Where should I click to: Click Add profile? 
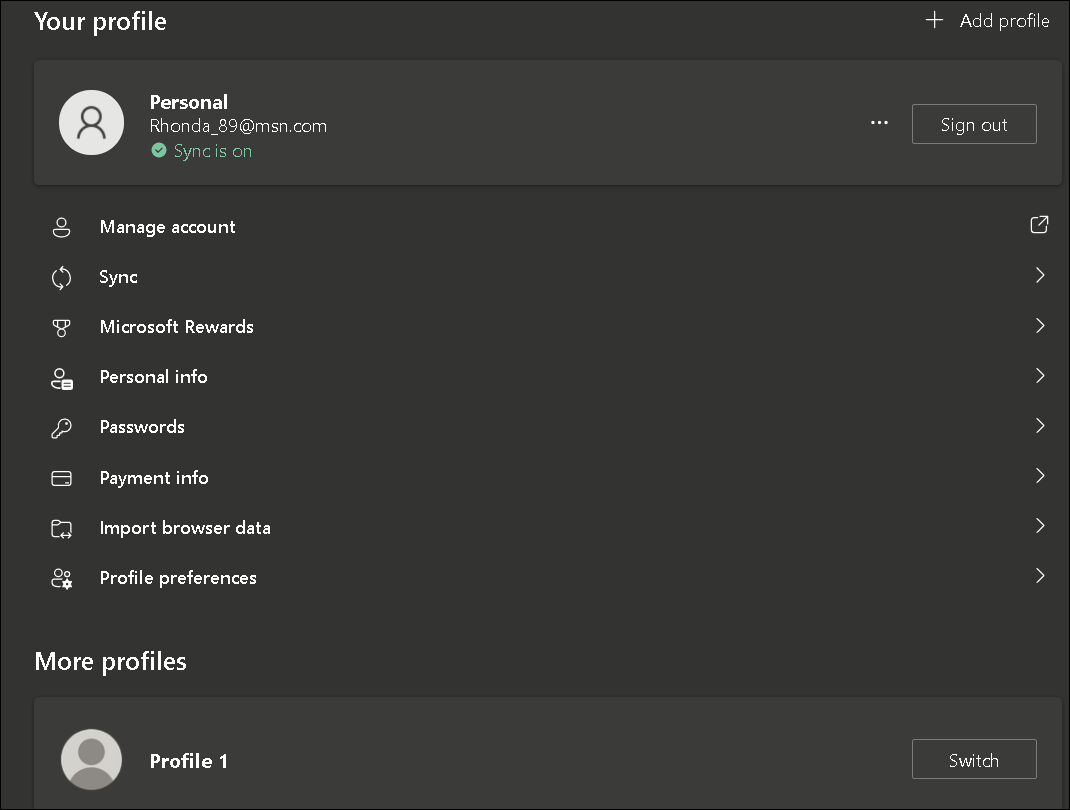point(1003,20)
